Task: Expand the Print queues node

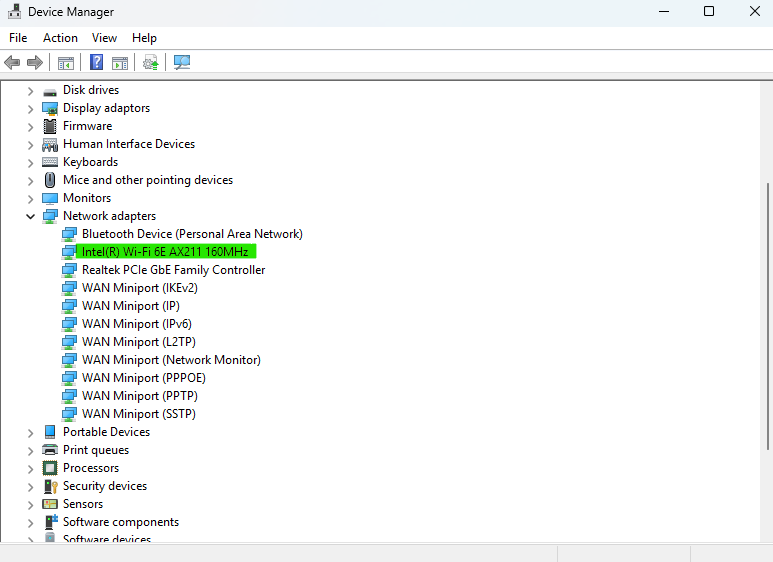Action: pos(31,451)
